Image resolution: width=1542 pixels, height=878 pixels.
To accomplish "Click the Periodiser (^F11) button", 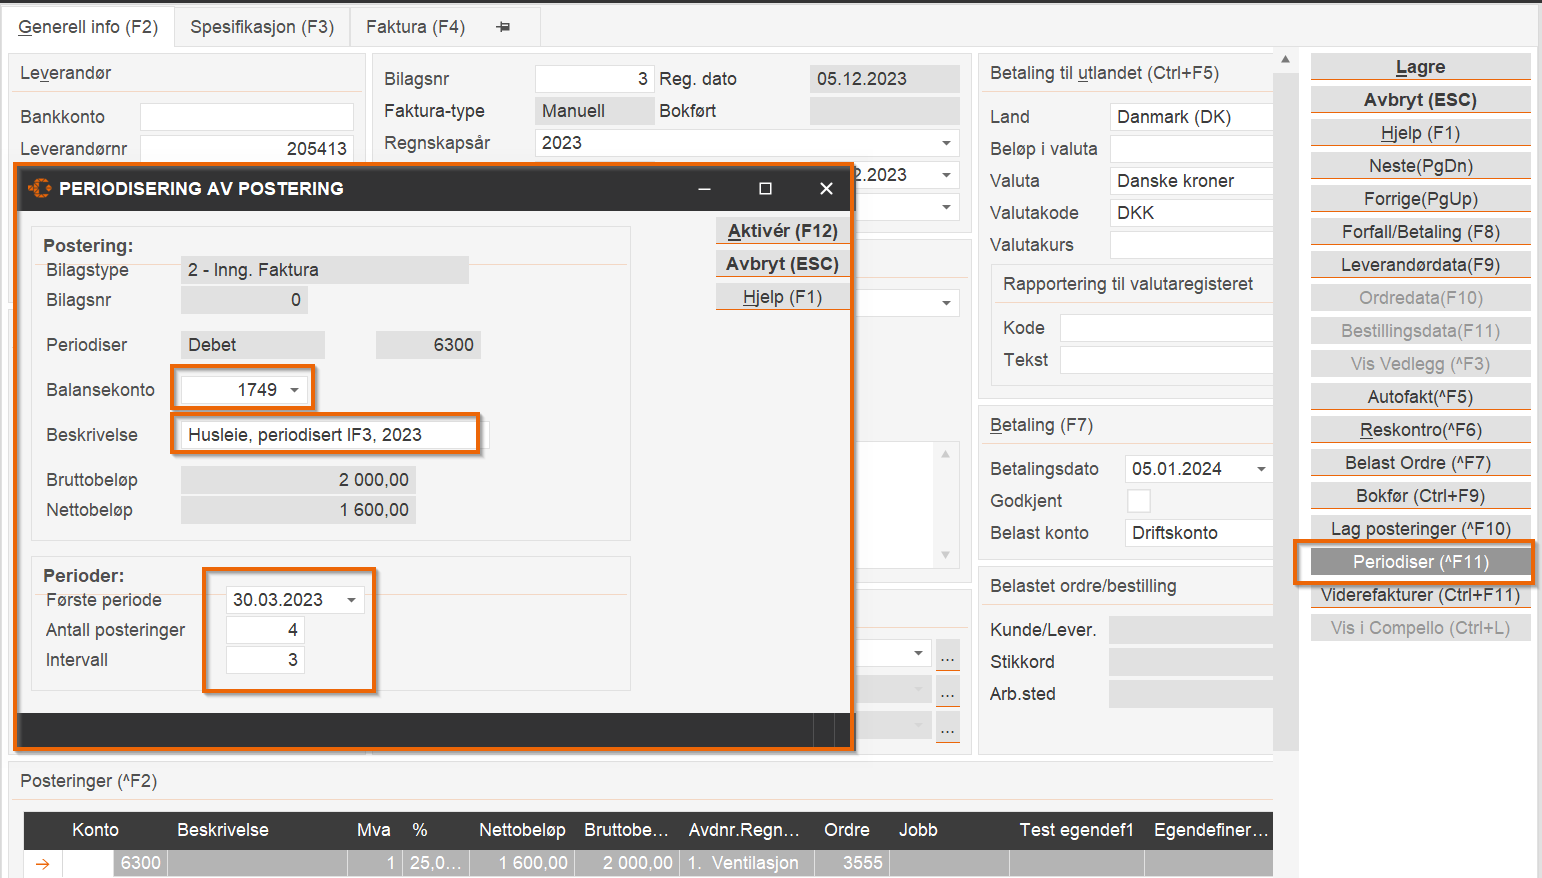I will pos(1420,562).
